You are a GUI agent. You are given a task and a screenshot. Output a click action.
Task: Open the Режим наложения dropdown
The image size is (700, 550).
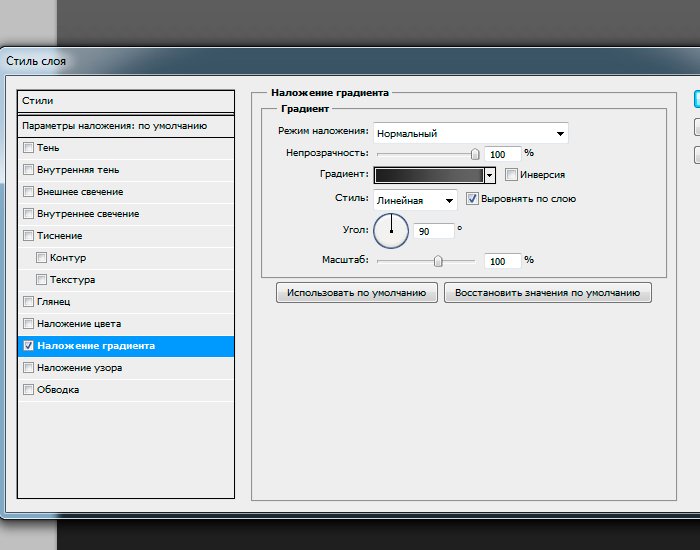pos(470,133)
